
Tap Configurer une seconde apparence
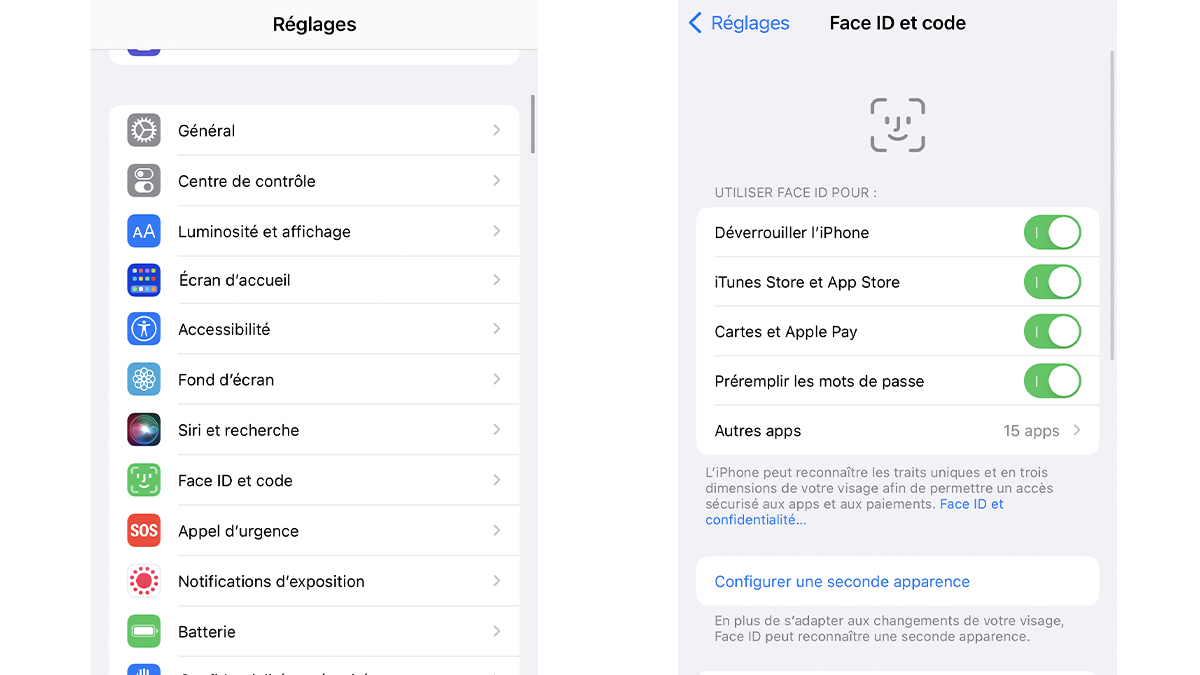[842, 581]
